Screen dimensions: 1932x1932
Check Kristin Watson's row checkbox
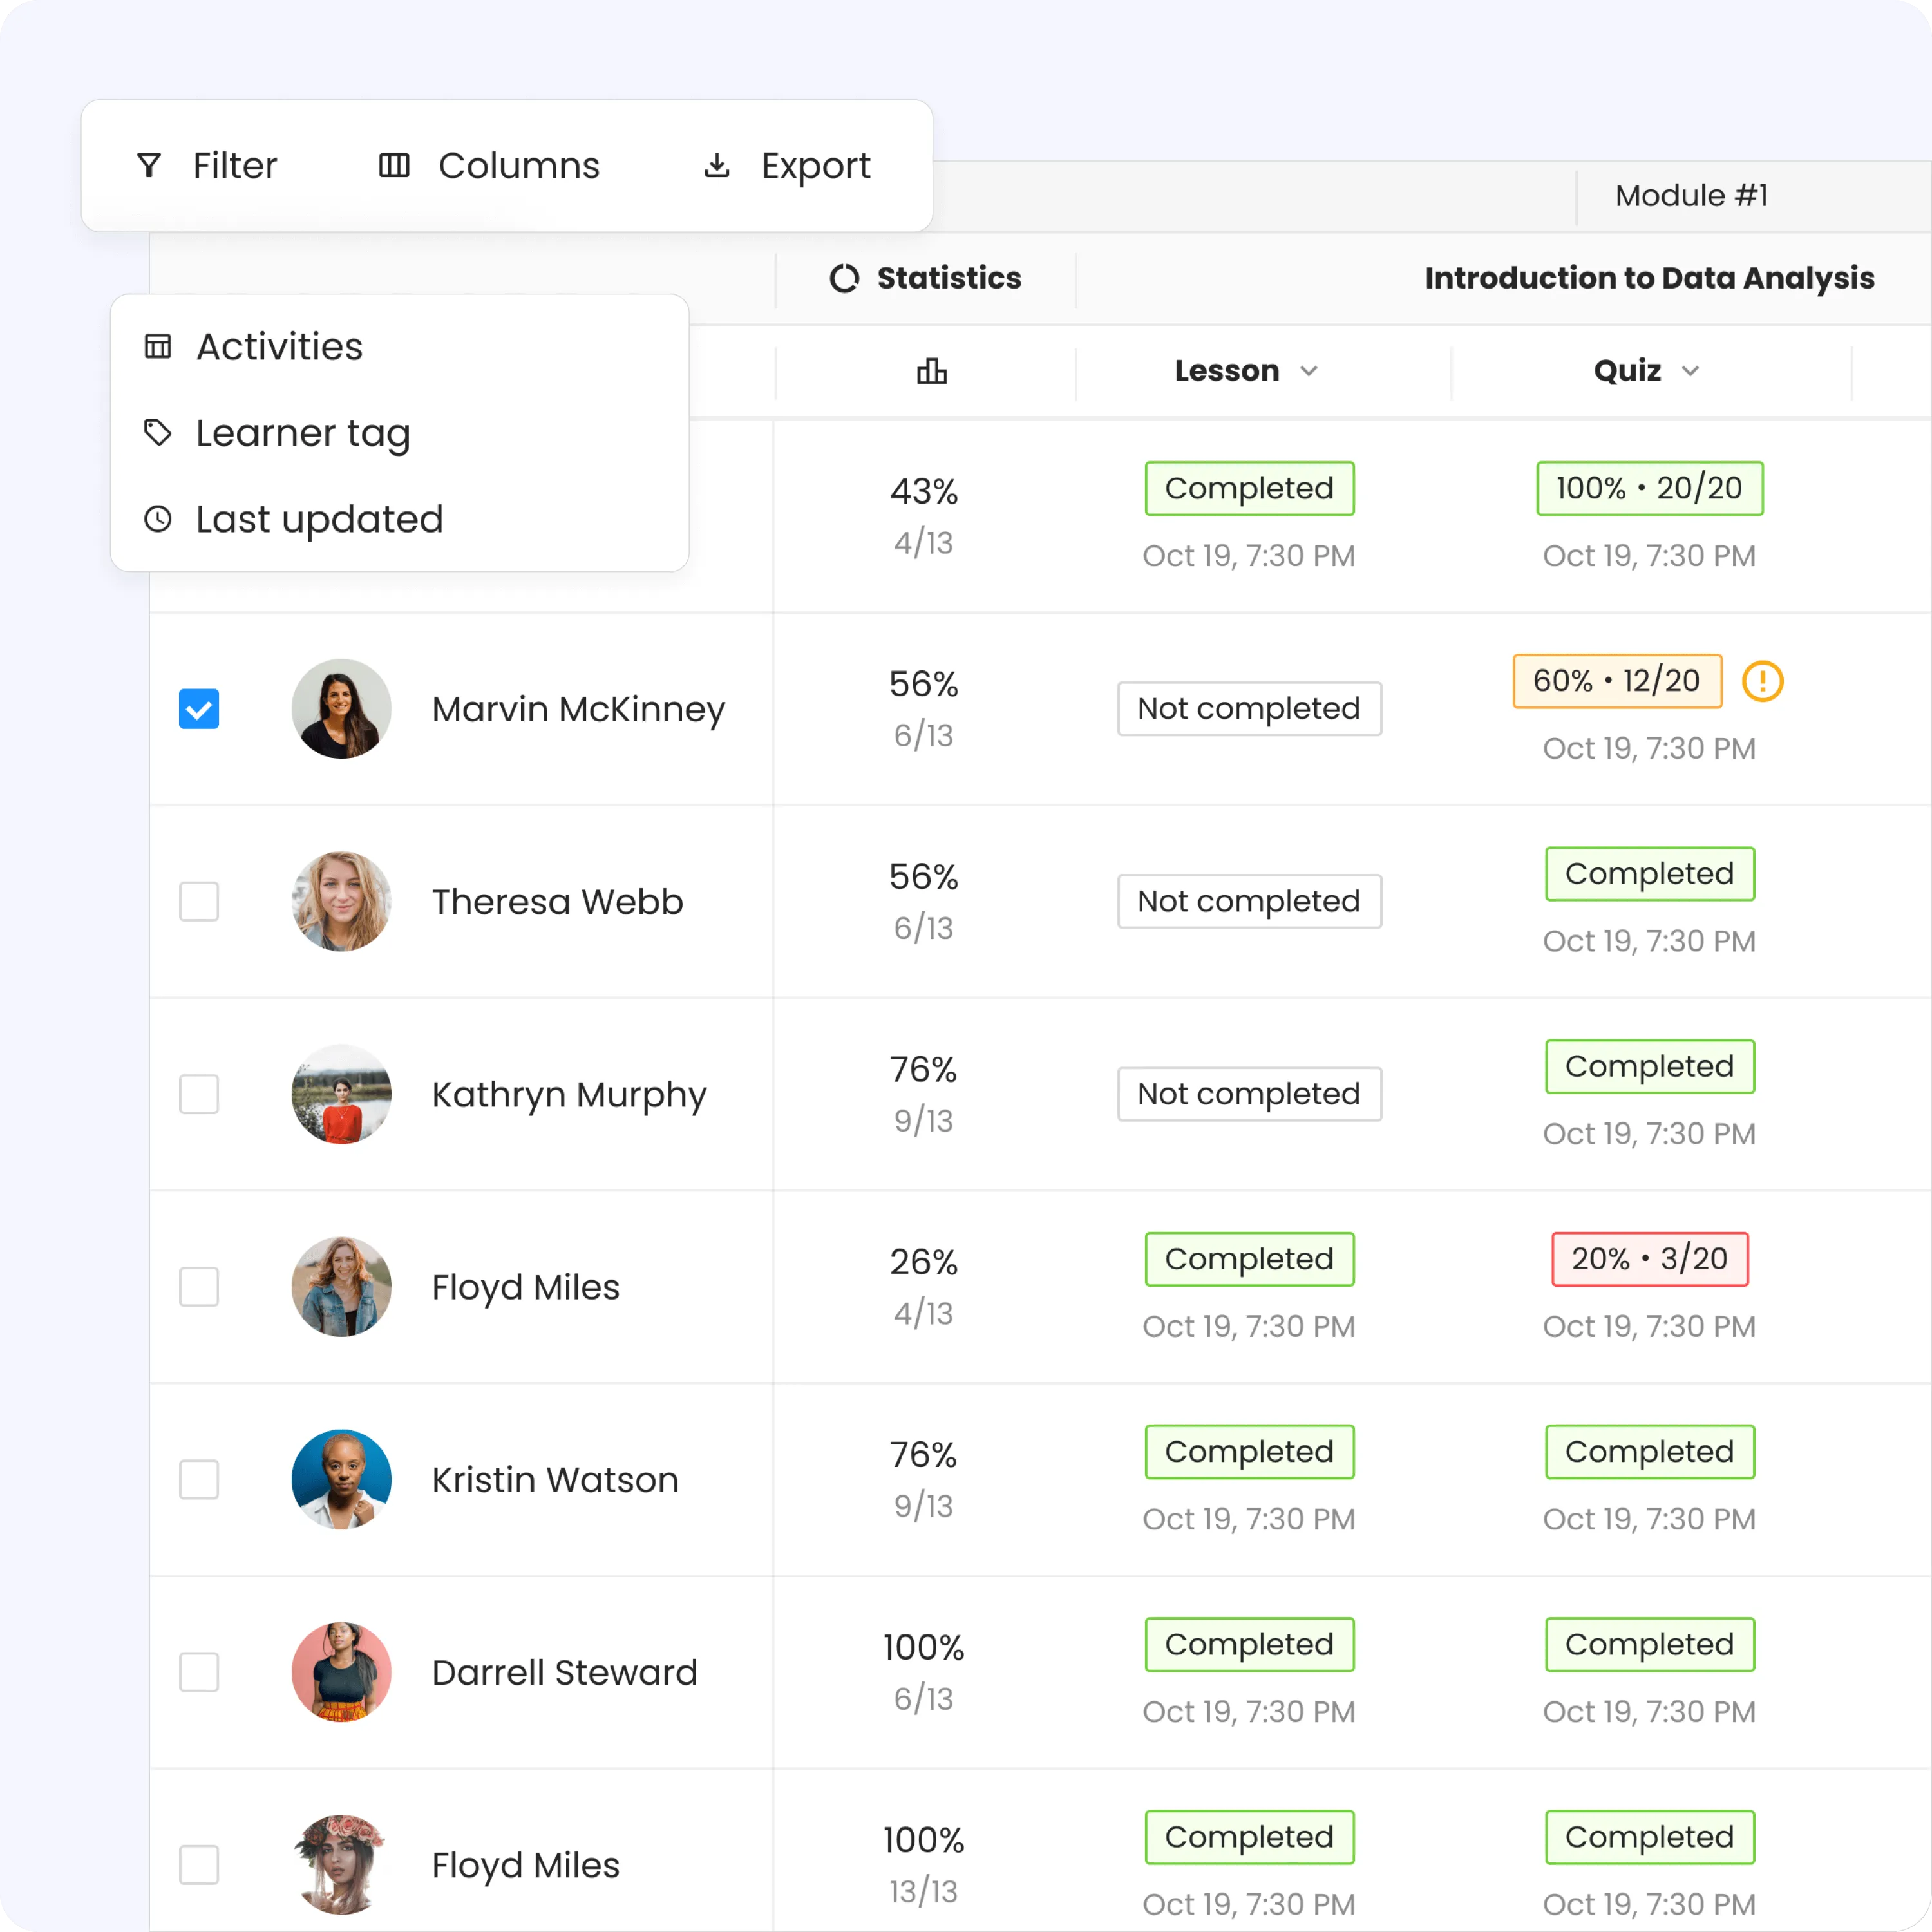pos(199,1480)
